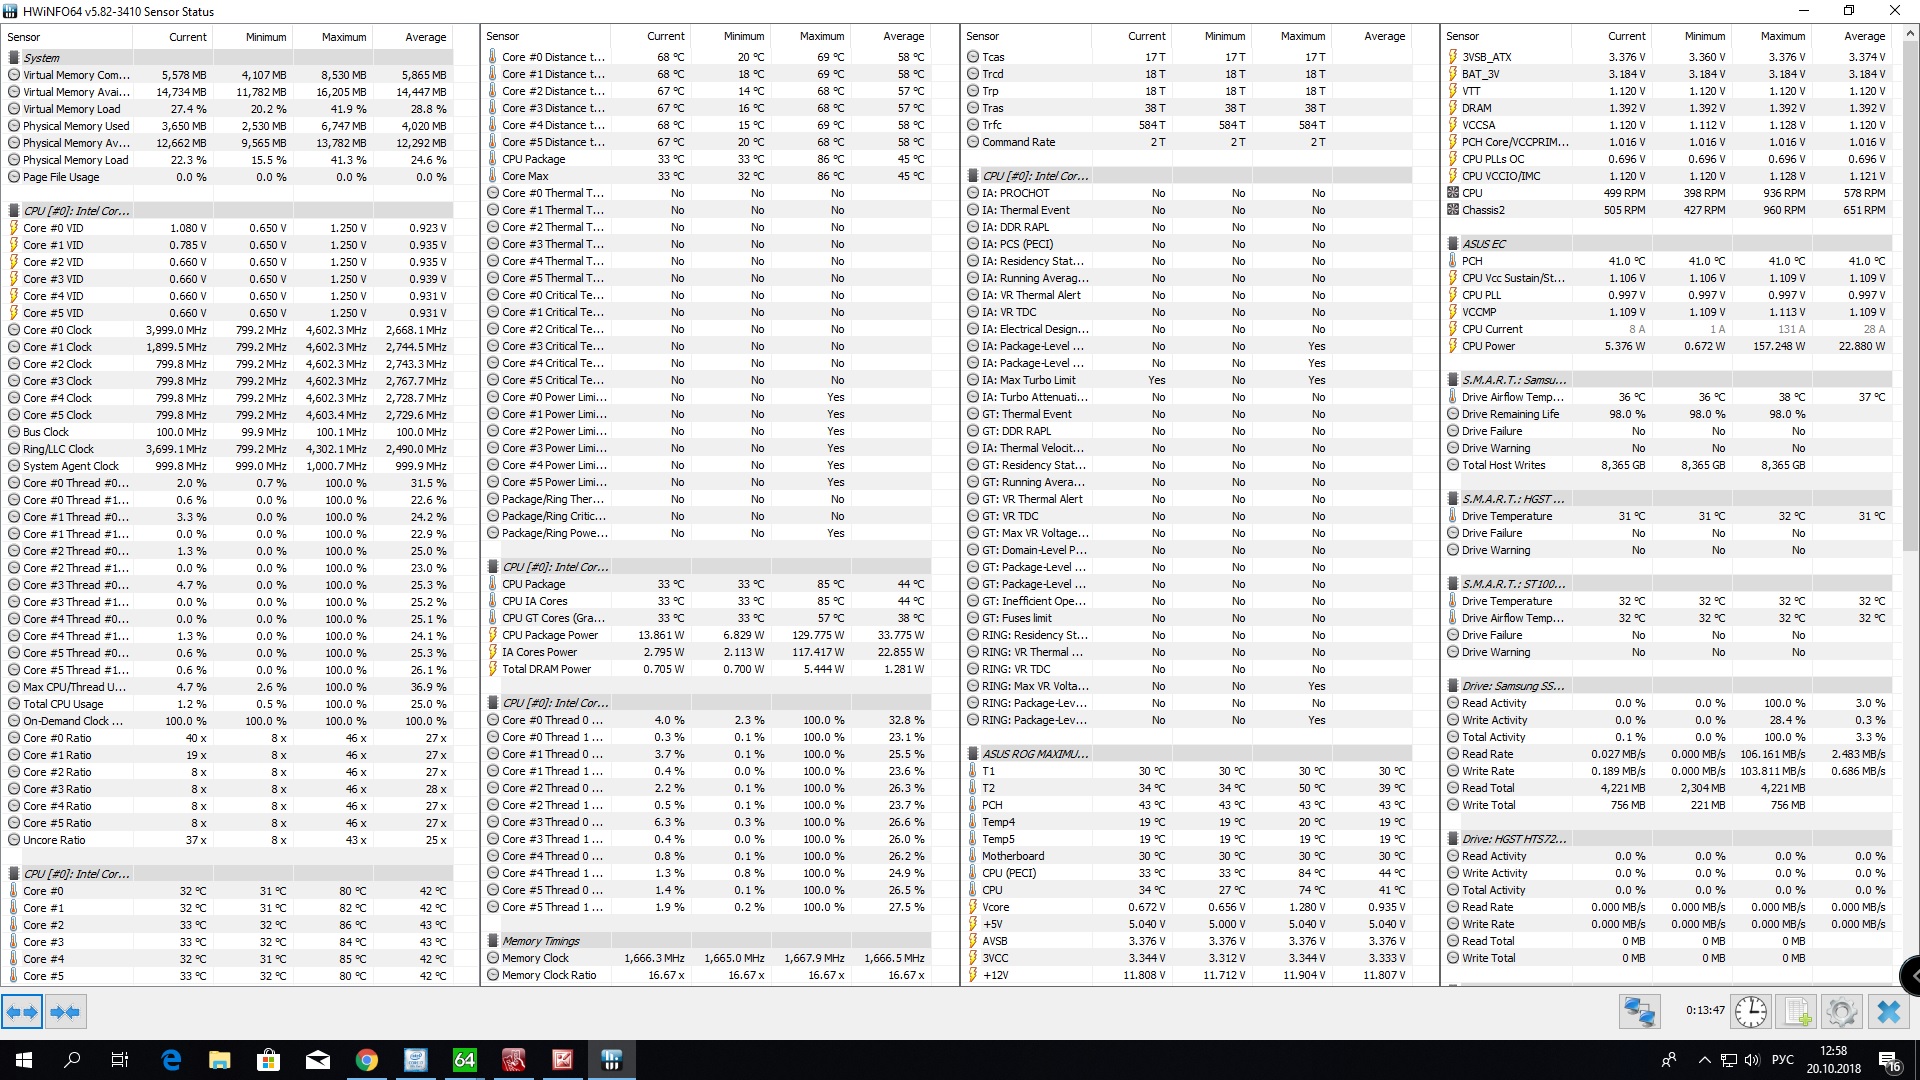1920x1080 pixels.
Task: Collapse the System sensor group header
Action: 42,58
